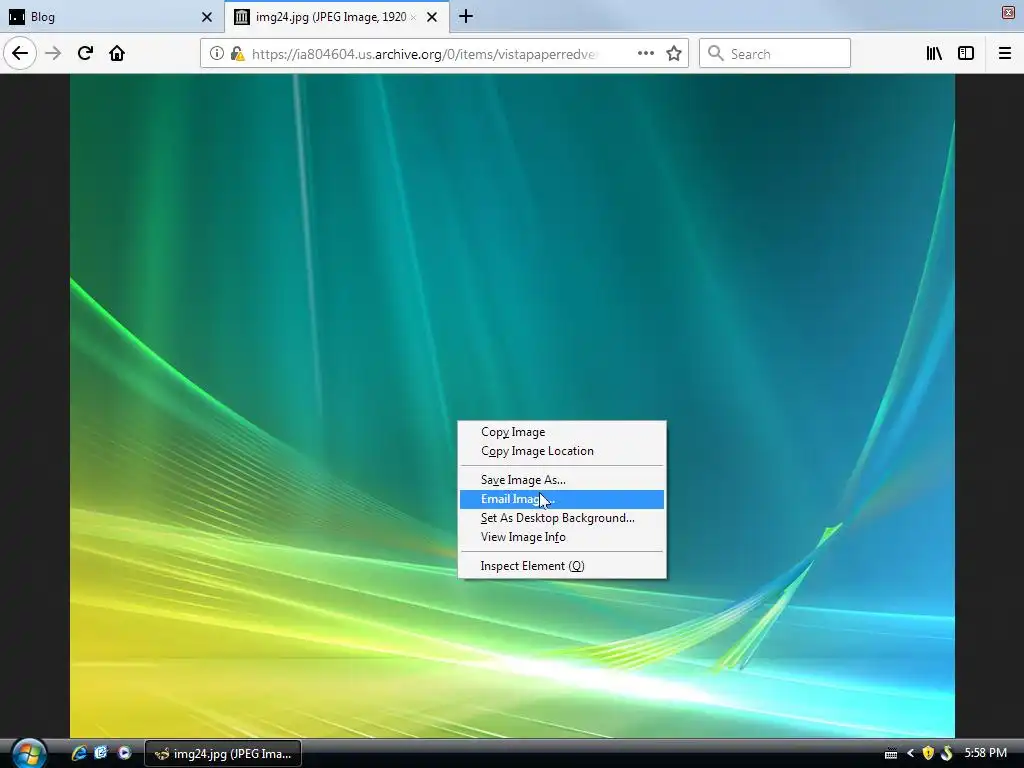Viewport: 1024px width, 768px height.
Task: Select the img24.jpg image tab
Action: [336, 17]
